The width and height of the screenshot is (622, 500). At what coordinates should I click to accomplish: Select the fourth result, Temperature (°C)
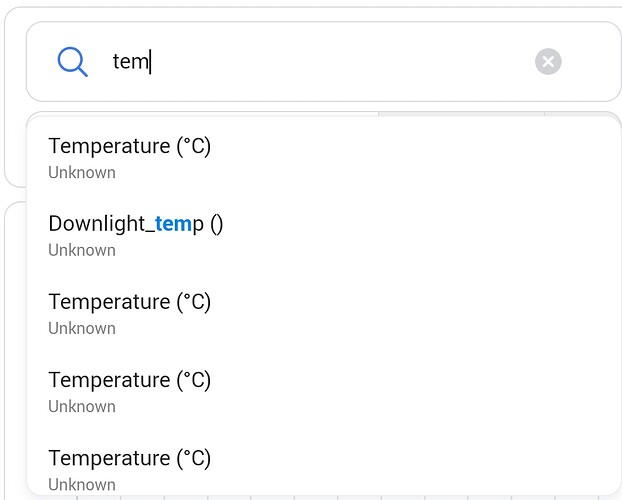click(129, 380)
